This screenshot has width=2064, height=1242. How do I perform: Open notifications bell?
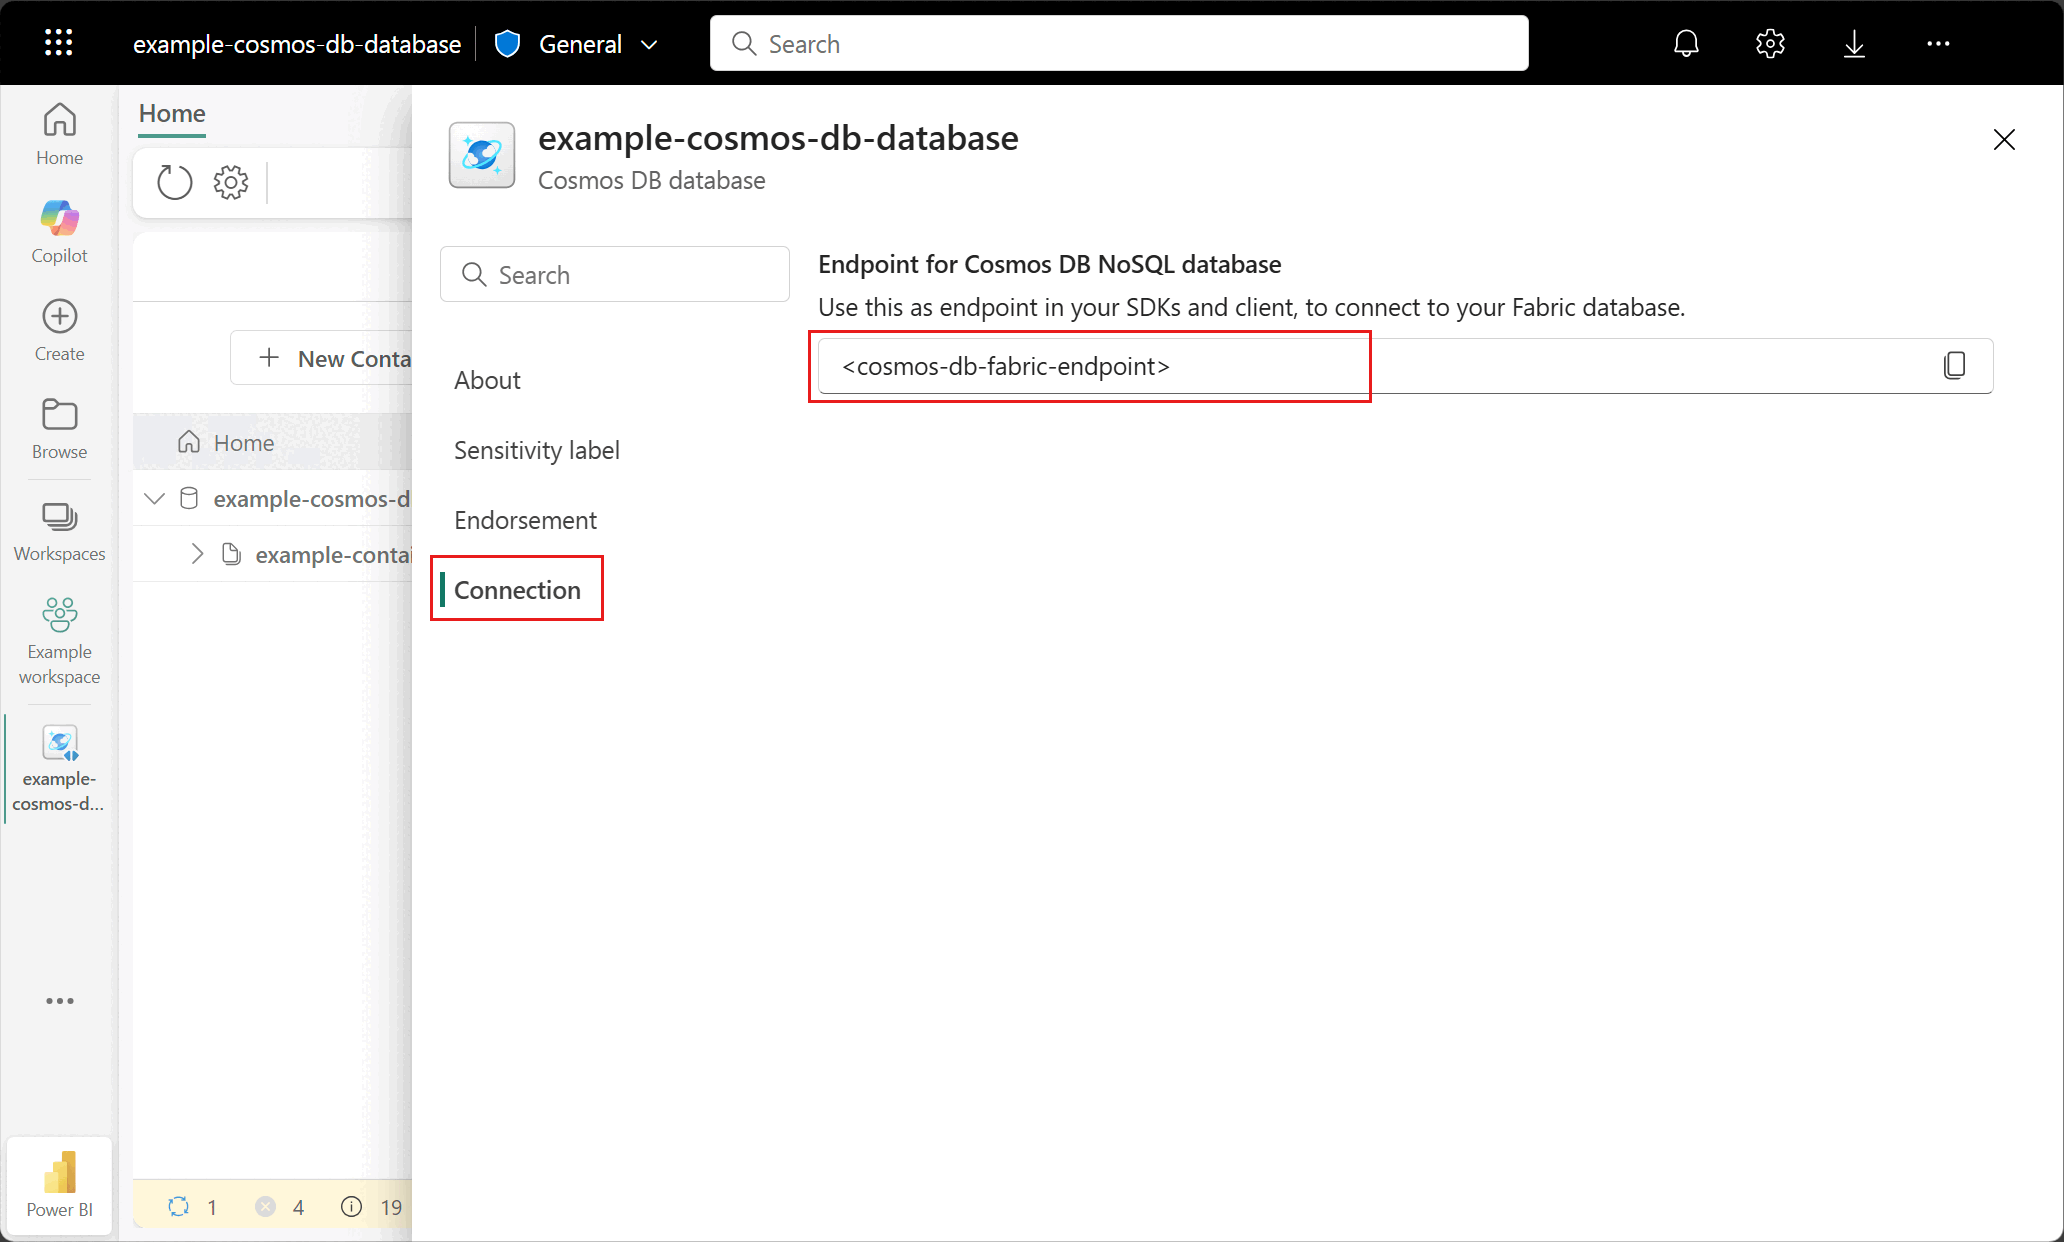tap(1686, 44)
